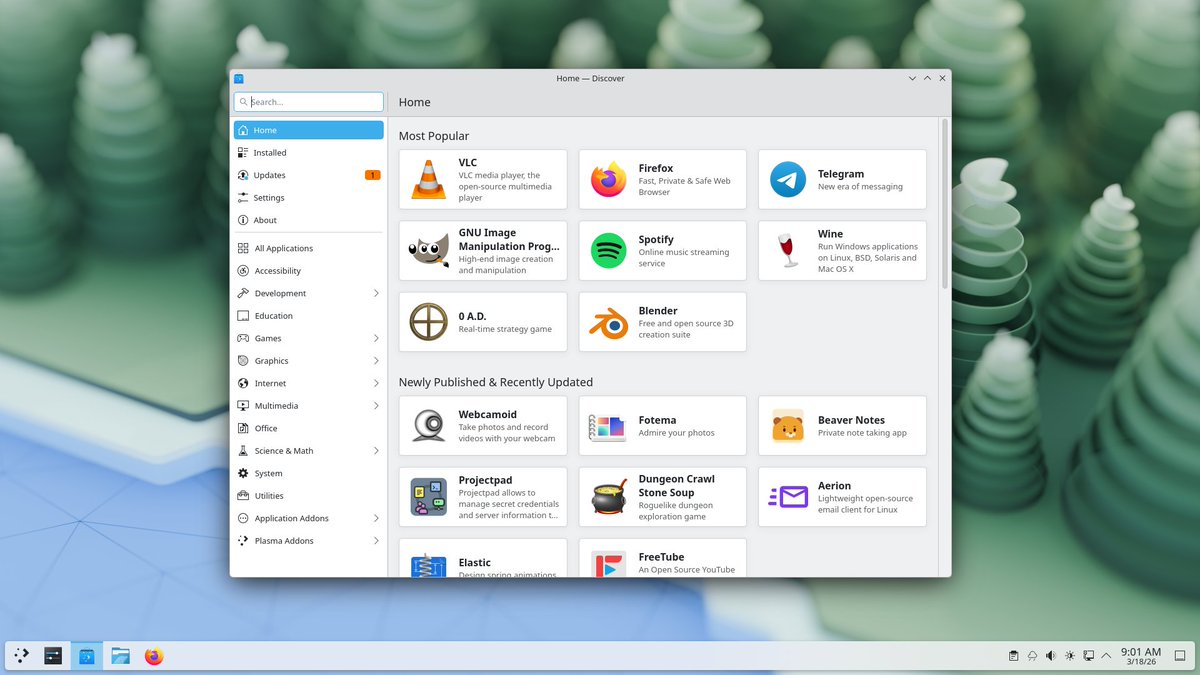Open the FreeTube app card

point(663,558)
